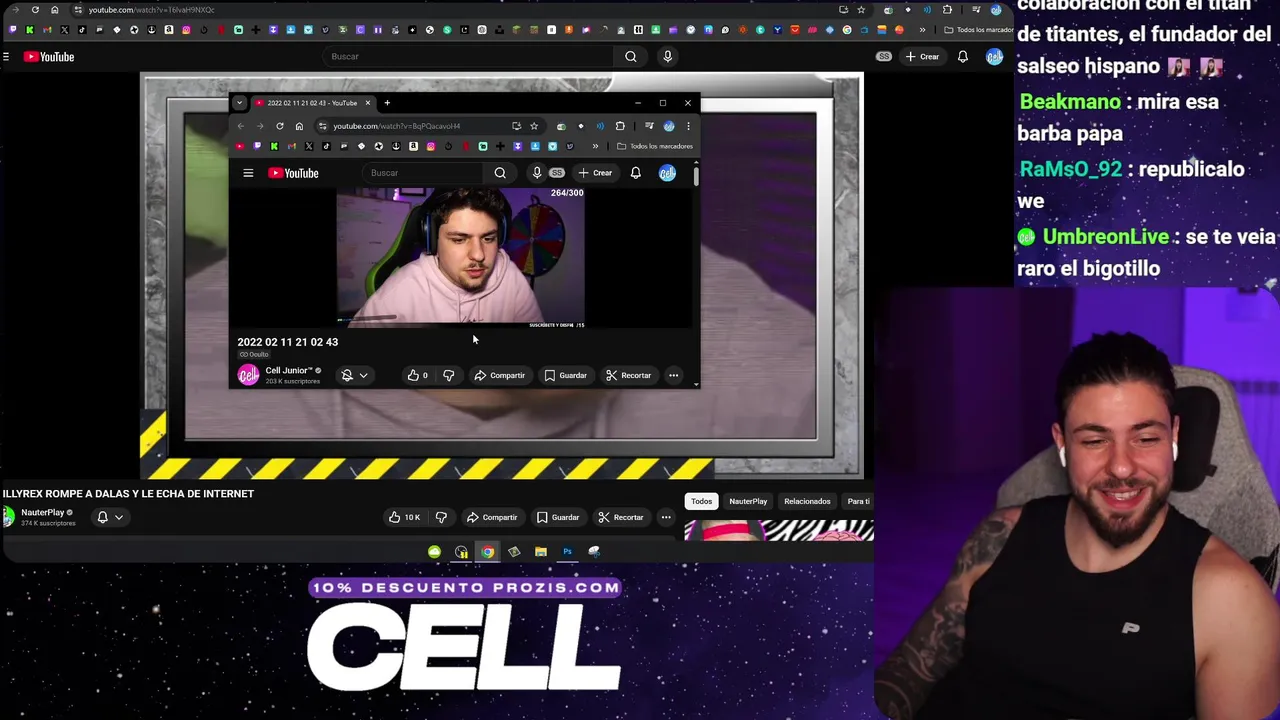The width and height of the screenshot is (1280, 720).
Task: Open the hamburger menu in nested YouTube window
Action: pyautogui.click(x=248, y=173)
